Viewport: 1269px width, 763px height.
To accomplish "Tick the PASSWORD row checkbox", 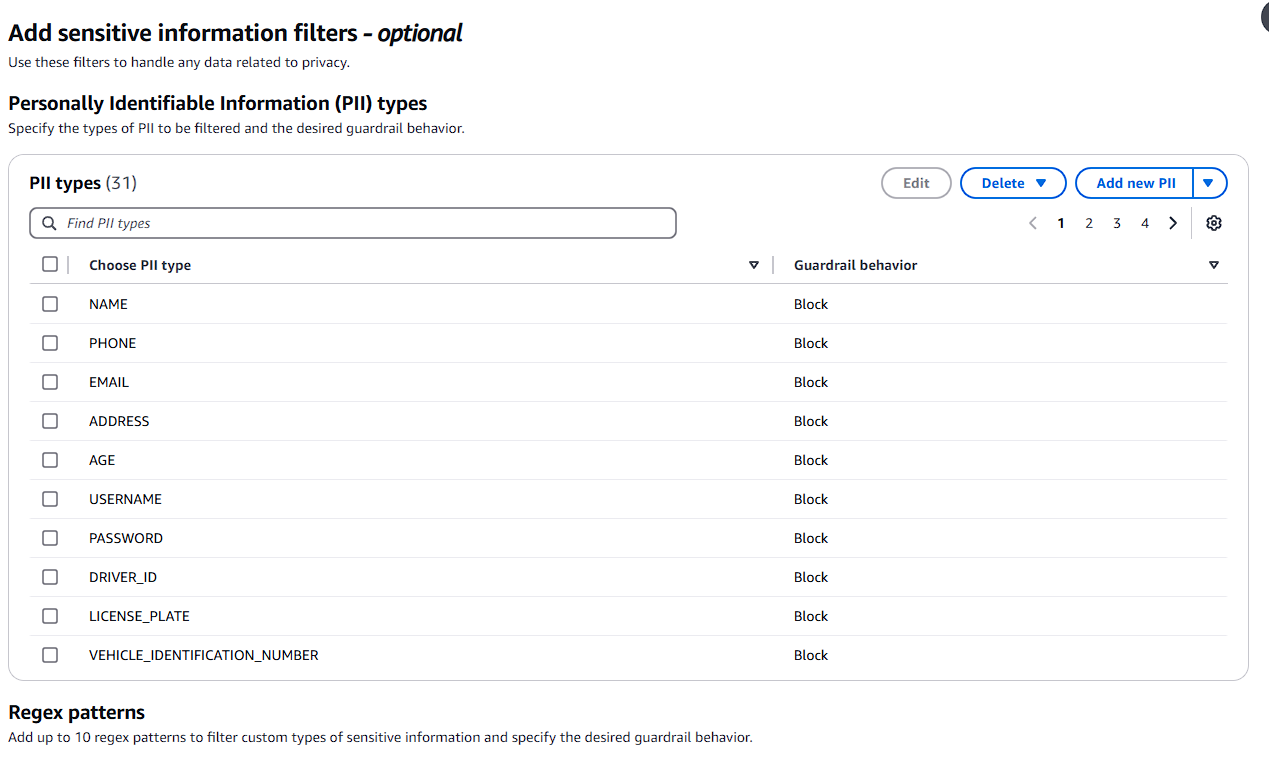I will click(50, 538).
